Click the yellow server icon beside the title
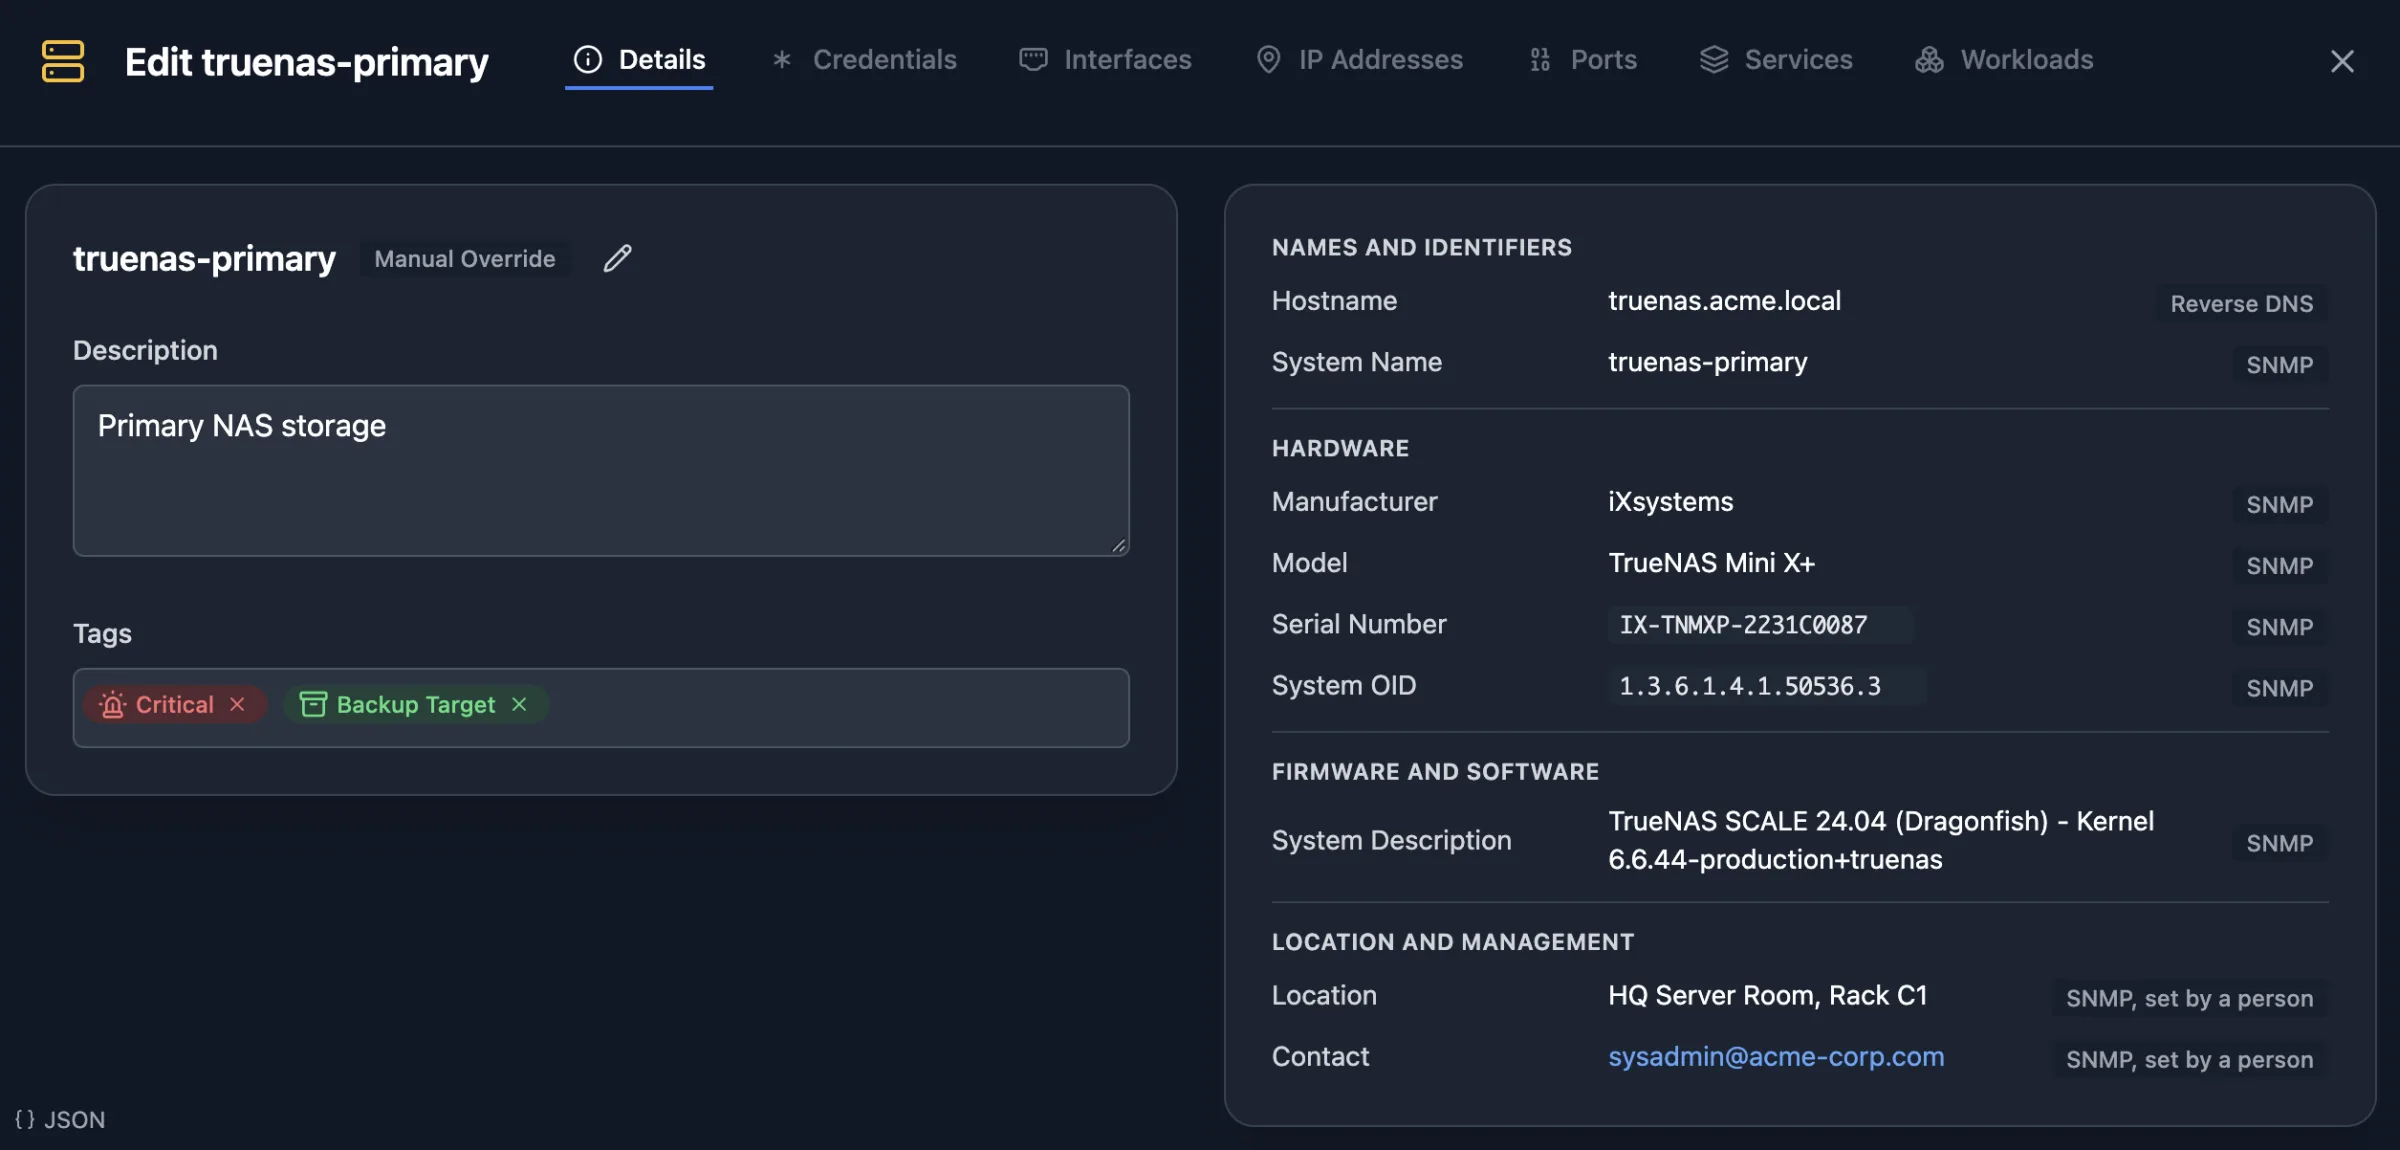Viewport: 2400px width, 1150px height. click(x=63, y=61)
